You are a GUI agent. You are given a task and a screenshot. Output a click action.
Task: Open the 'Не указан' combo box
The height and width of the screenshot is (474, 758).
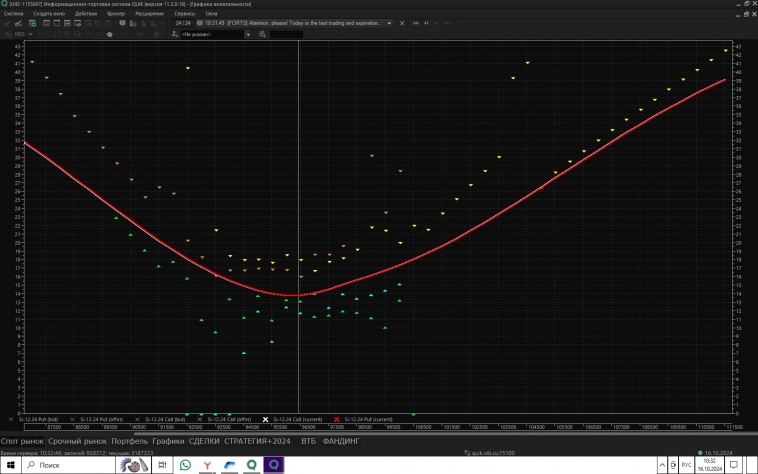210,34
